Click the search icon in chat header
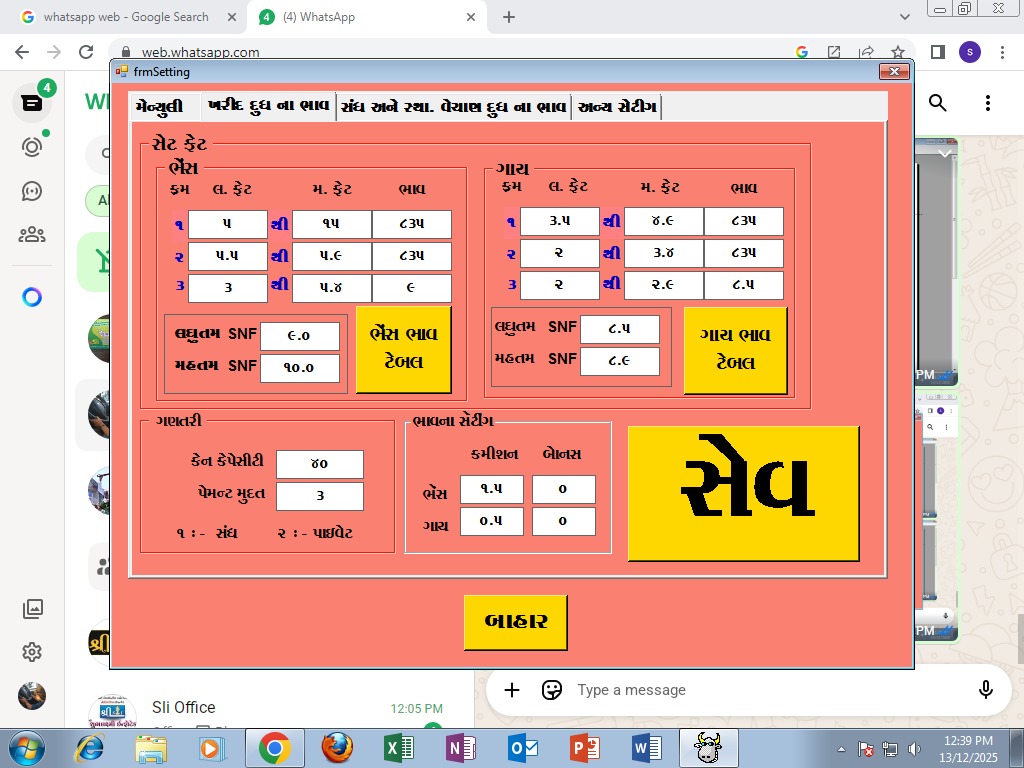1024x768 pixels. 938,103
